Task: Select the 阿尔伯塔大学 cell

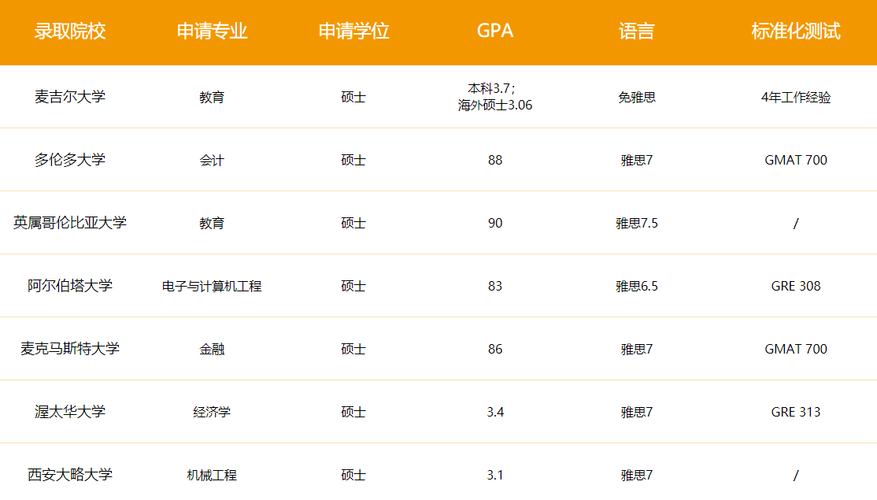Action: [x=70, y=286]
